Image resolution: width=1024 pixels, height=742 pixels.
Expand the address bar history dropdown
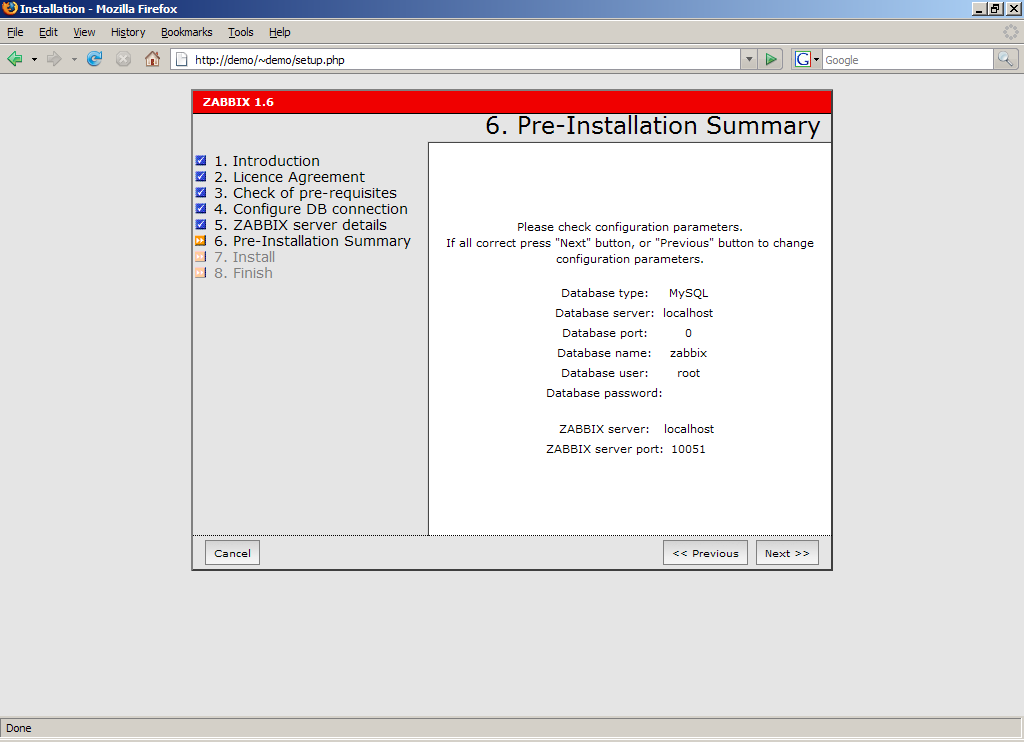(749, 59)
